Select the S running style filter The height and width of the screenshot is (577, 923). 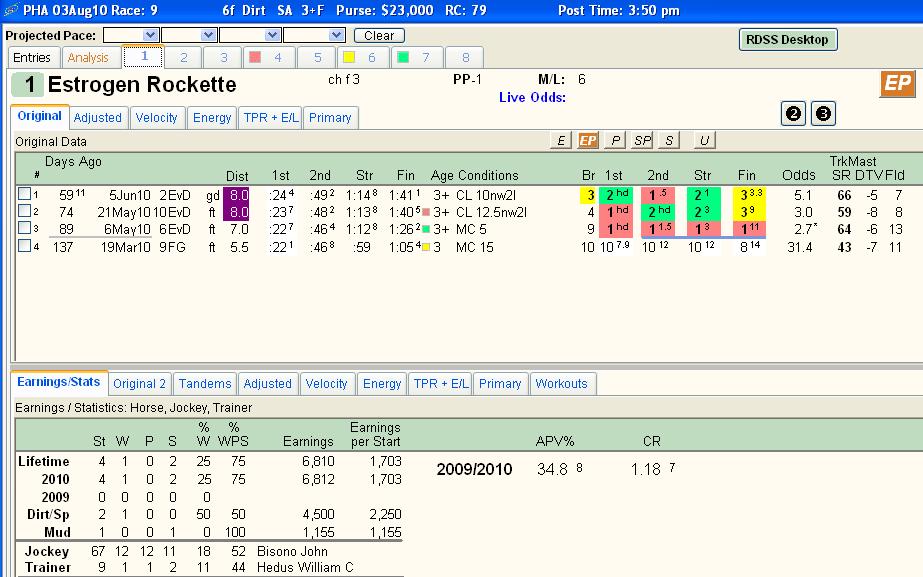coord(669,140)
